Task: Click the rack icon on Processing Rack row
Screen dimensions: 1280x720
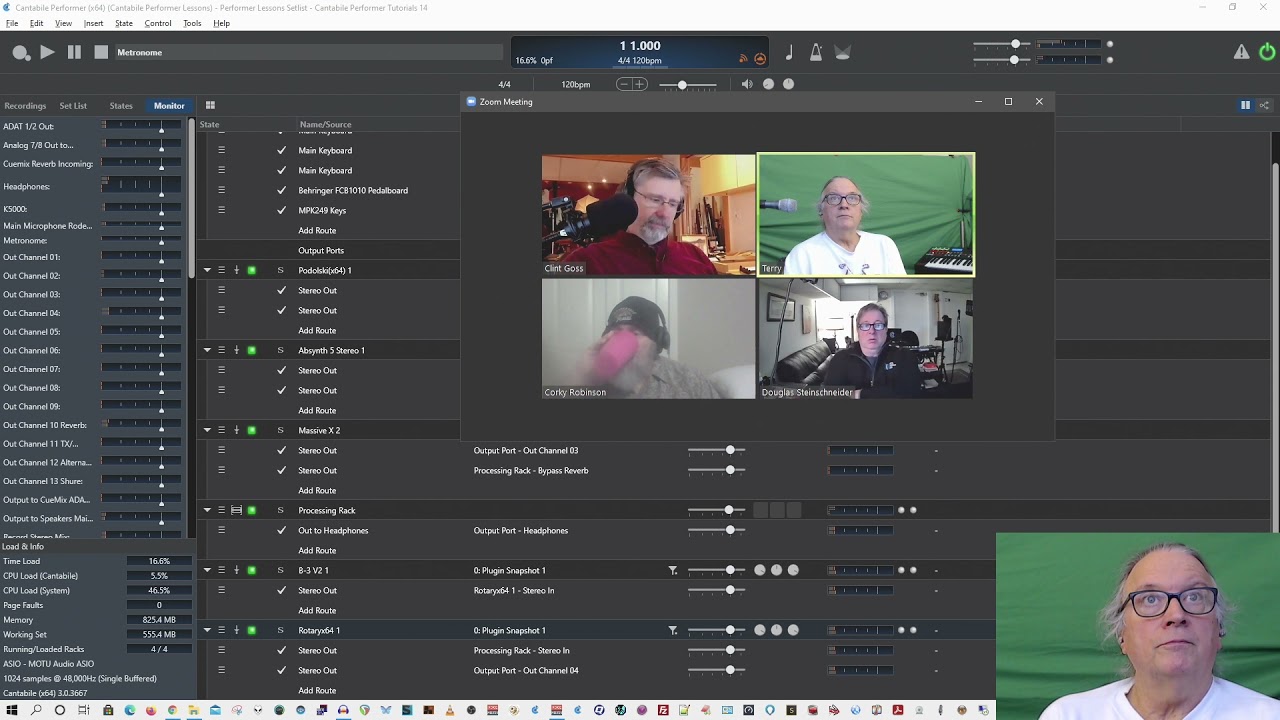Action: point(237,510)
